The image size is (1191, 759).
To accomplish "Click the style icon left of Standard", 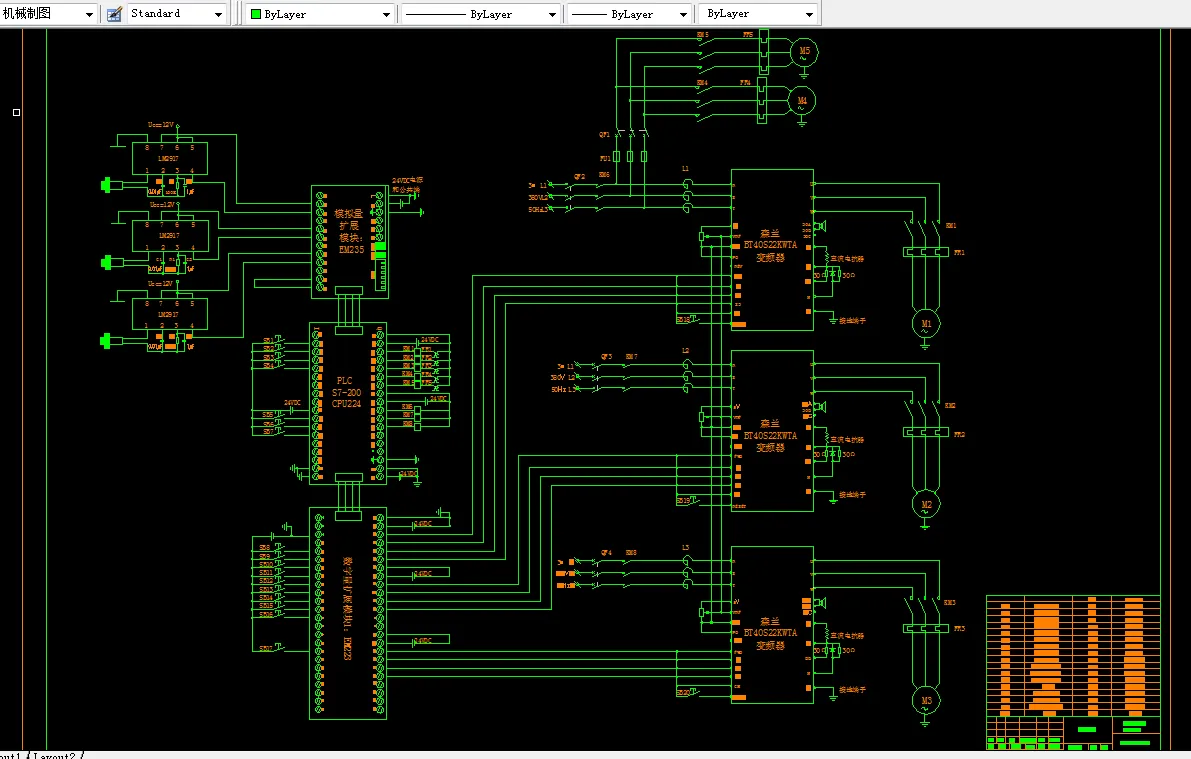I will (114, 14).
